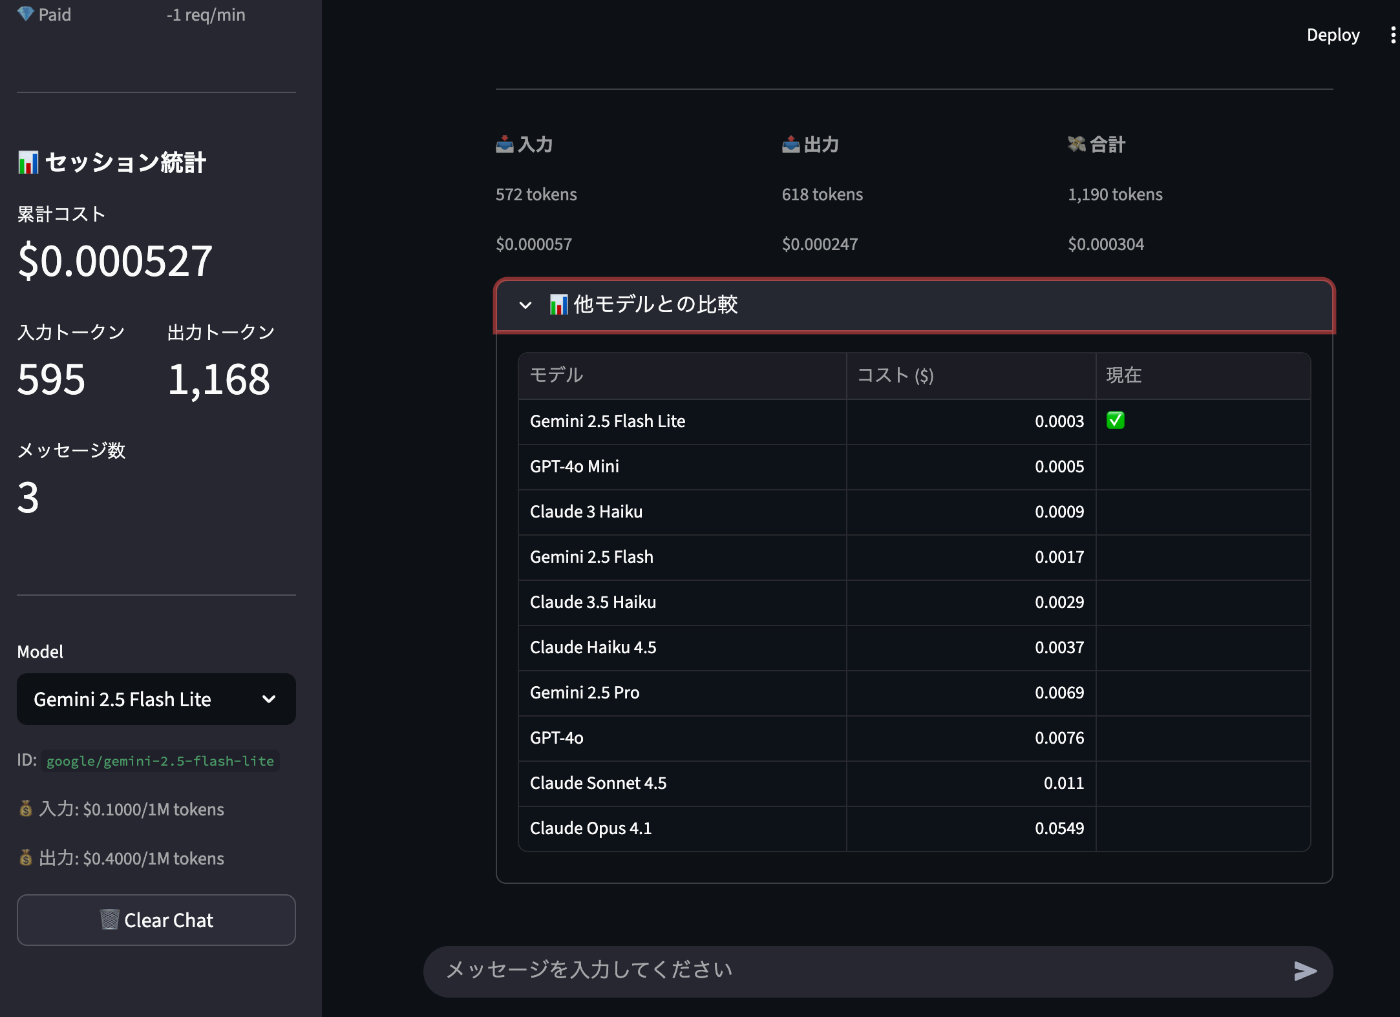Click the message count value 3
This screenshot has height=1017, width=1400.
[x=28, y=498]
